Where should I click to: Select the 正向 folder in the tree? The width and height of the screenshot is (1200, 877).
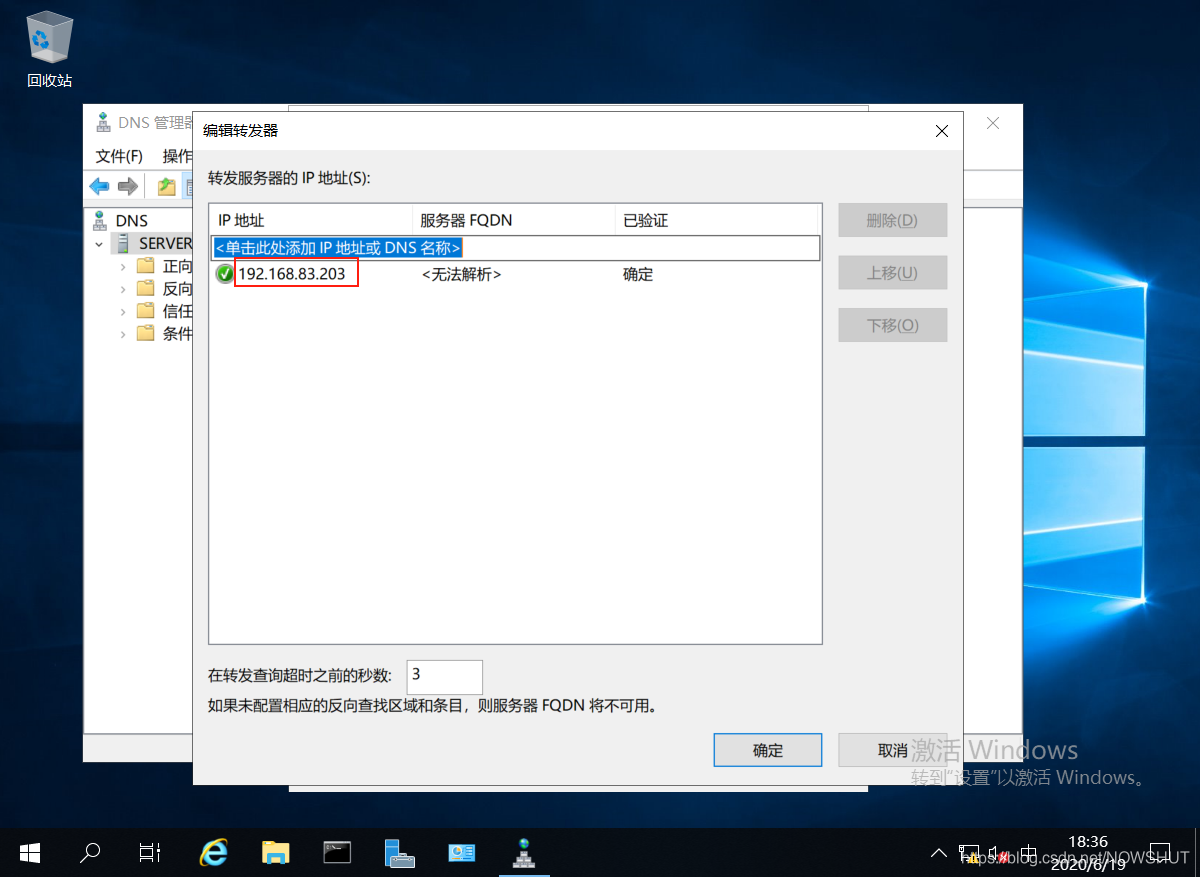(x=165, y=266)
